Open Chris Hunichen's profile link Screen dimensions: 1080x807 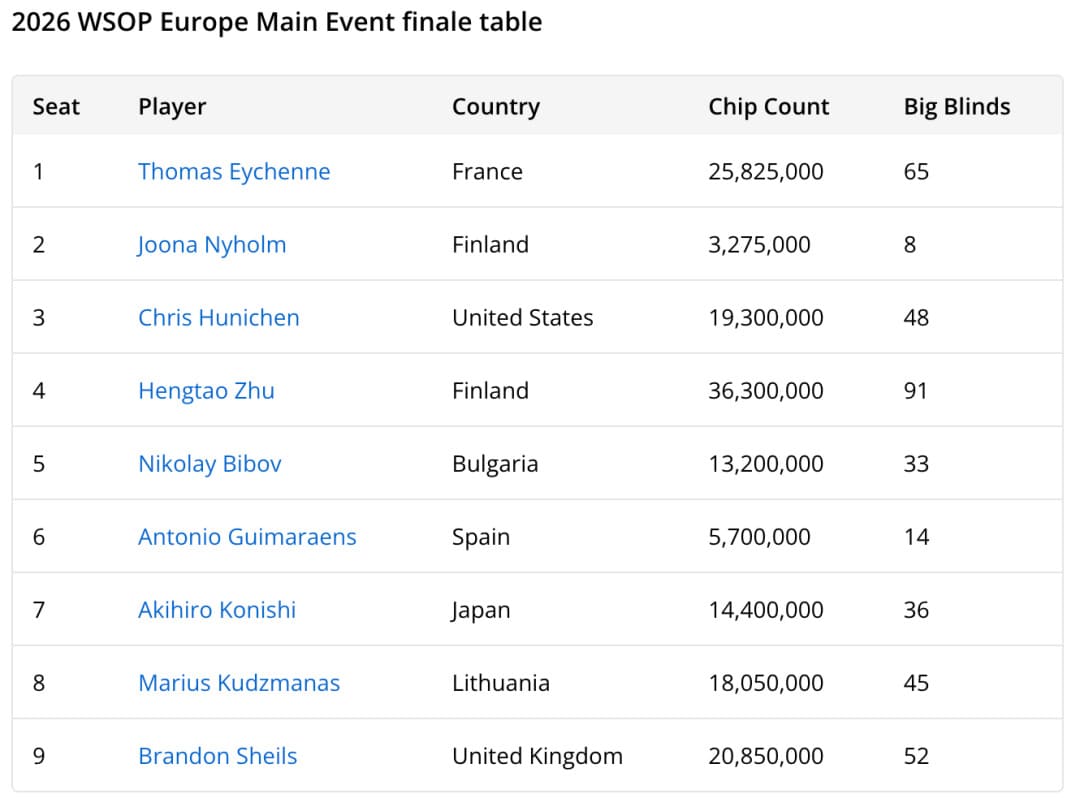point(219,318)
